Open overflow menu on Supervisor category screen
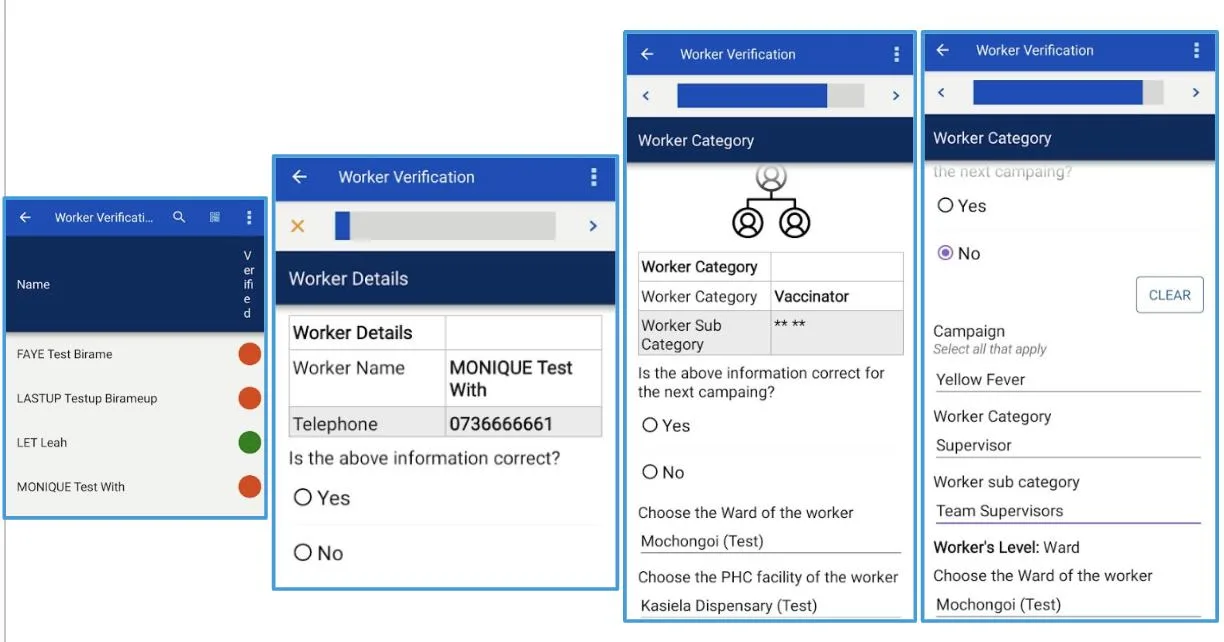The height and width of the screenshot is (642, 1224). pos(1196,50)
